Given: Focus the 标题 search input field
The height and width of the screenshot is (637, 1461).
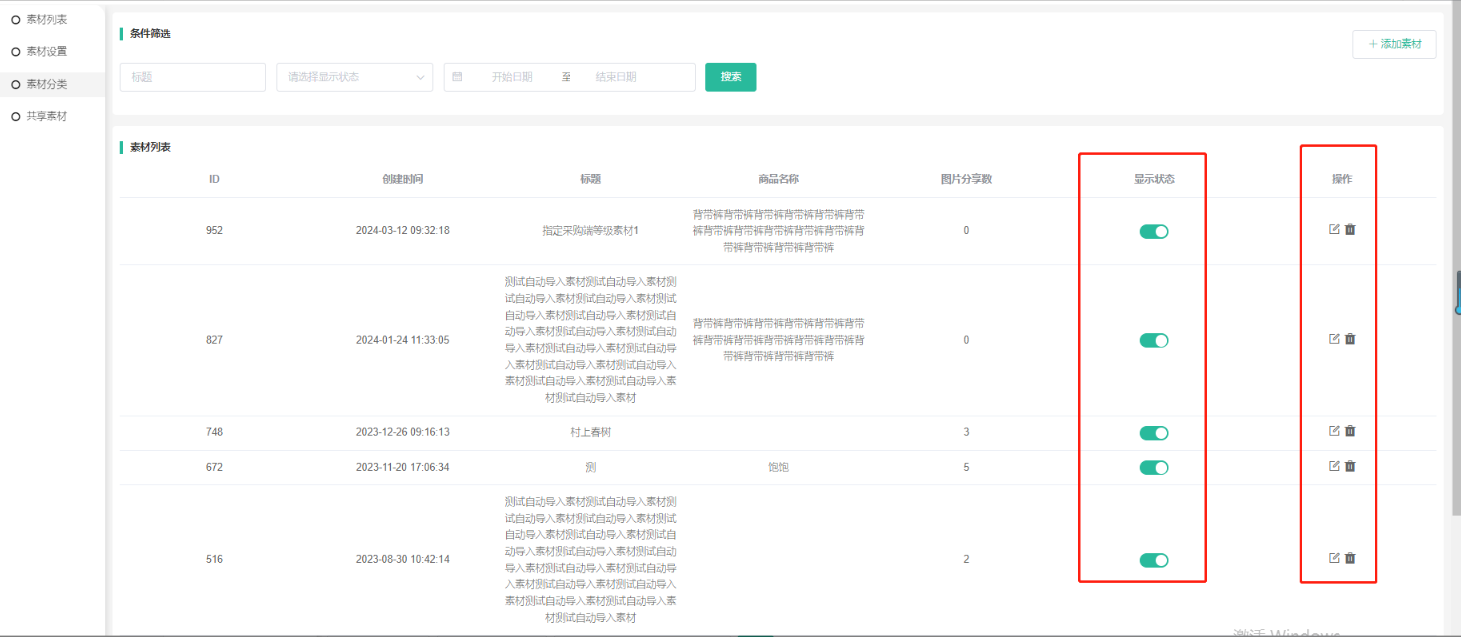Looking at the screenshot, I should 192,77.
